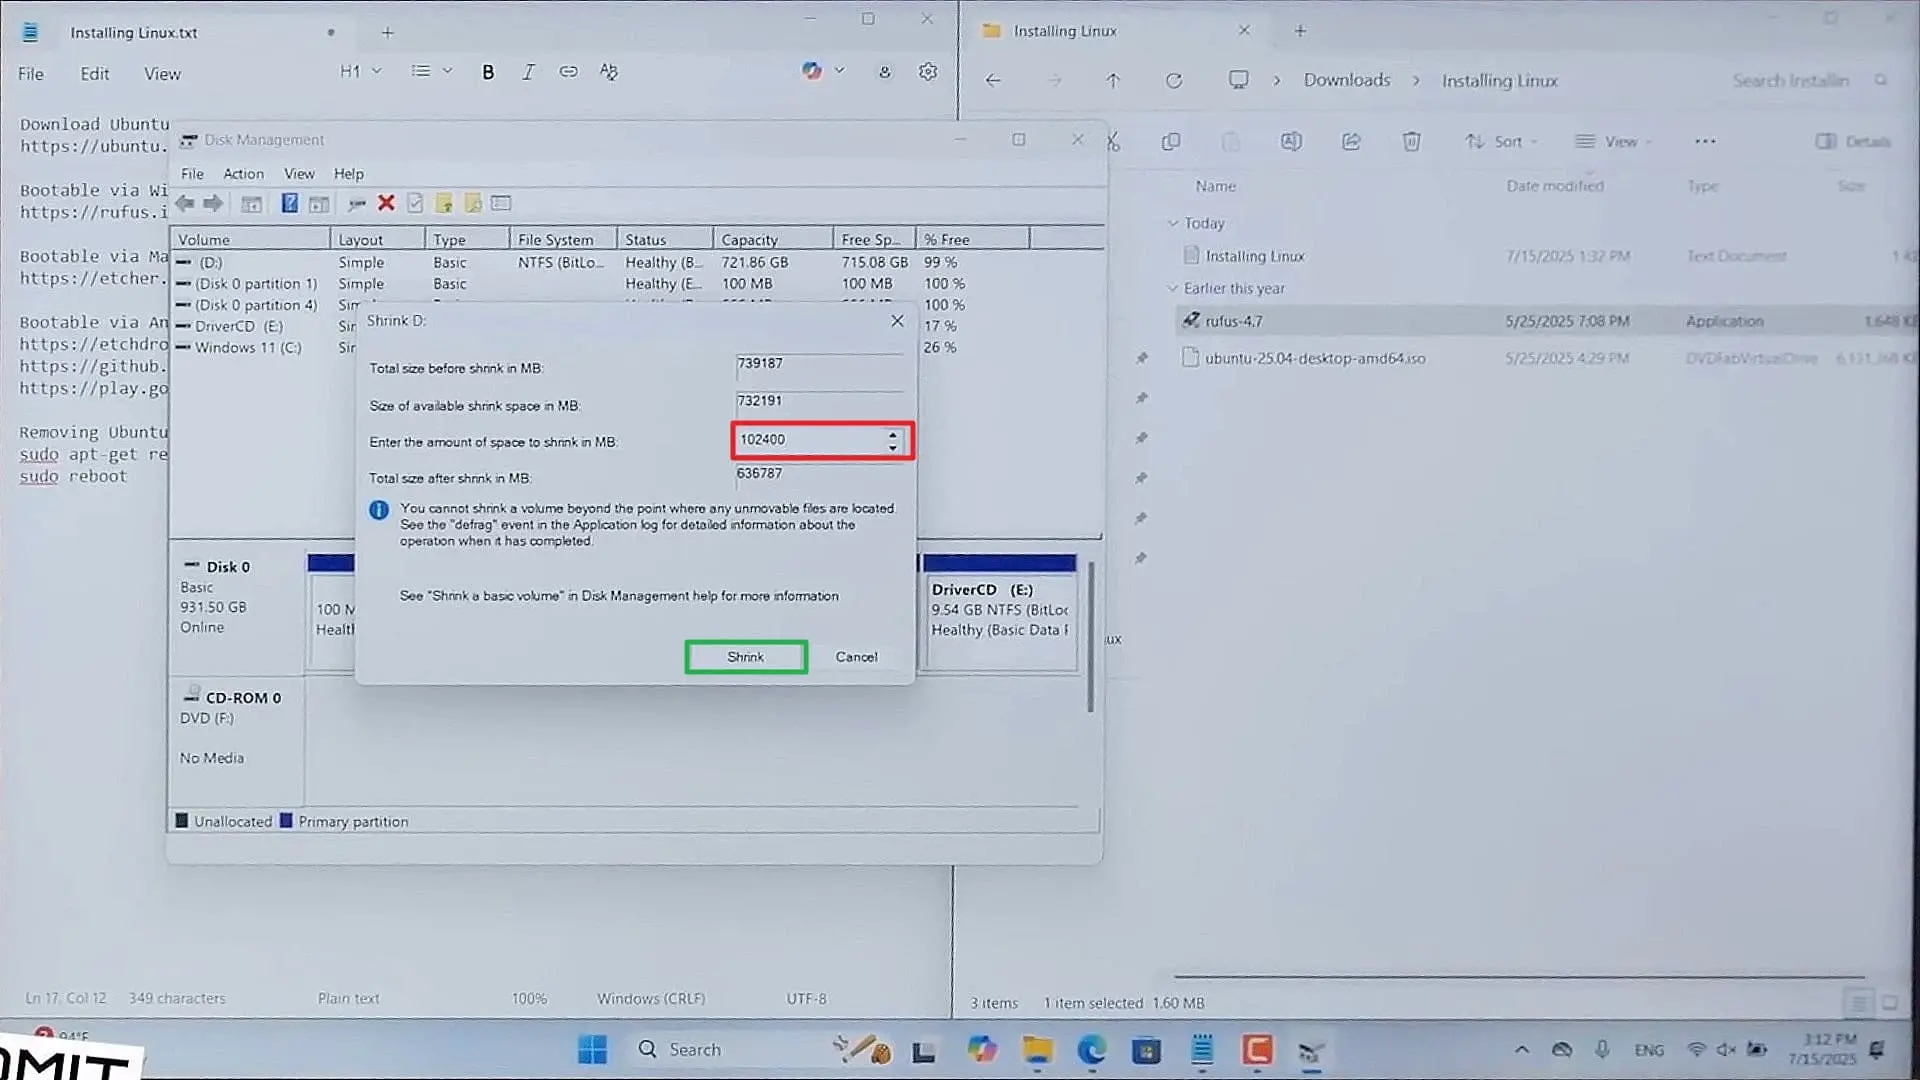
Task: Open Disk Management Action menu
Action: [x=243, y=174]
